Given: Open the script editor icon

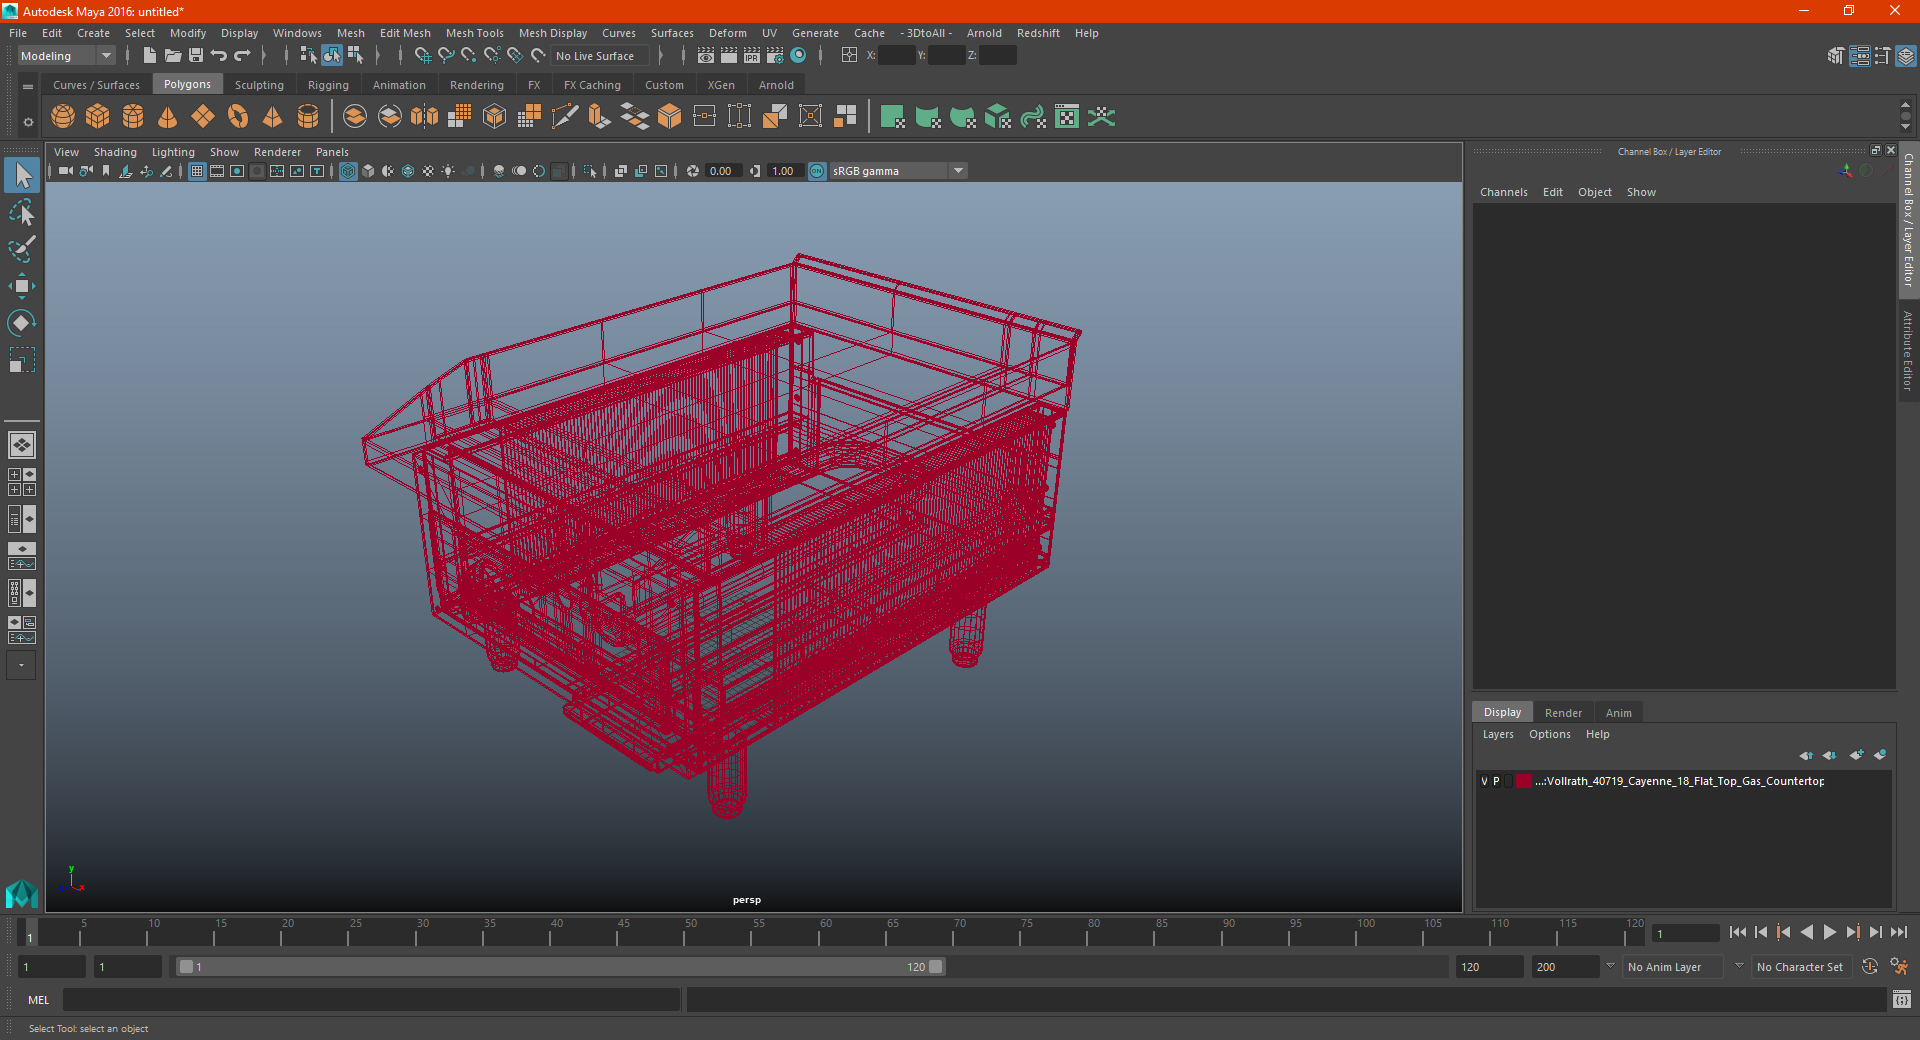Looking at the screenshot, I should pyautogui.click(x=1902, y=1000).
